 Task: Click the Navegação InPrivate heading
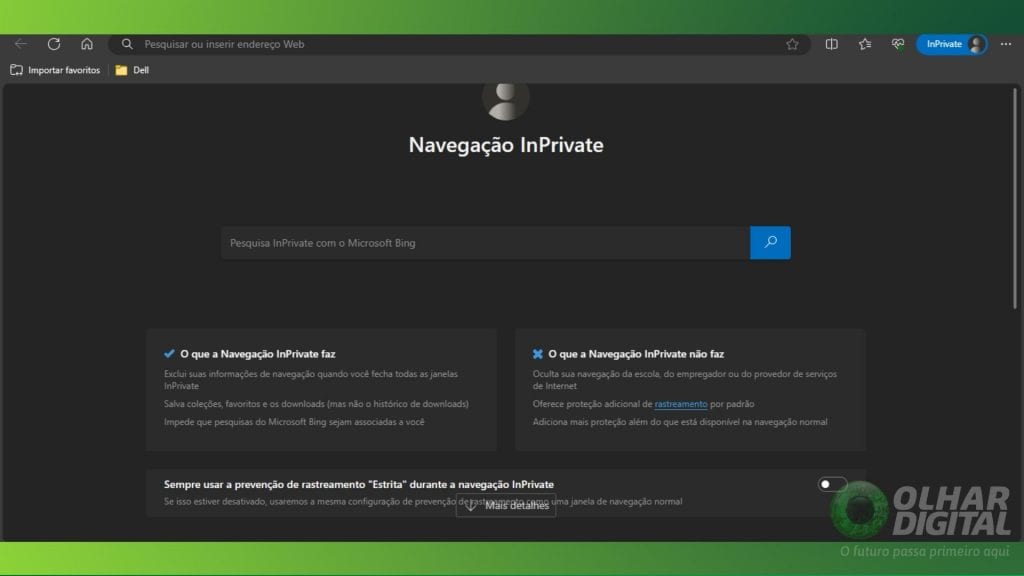tap(506, 145)
